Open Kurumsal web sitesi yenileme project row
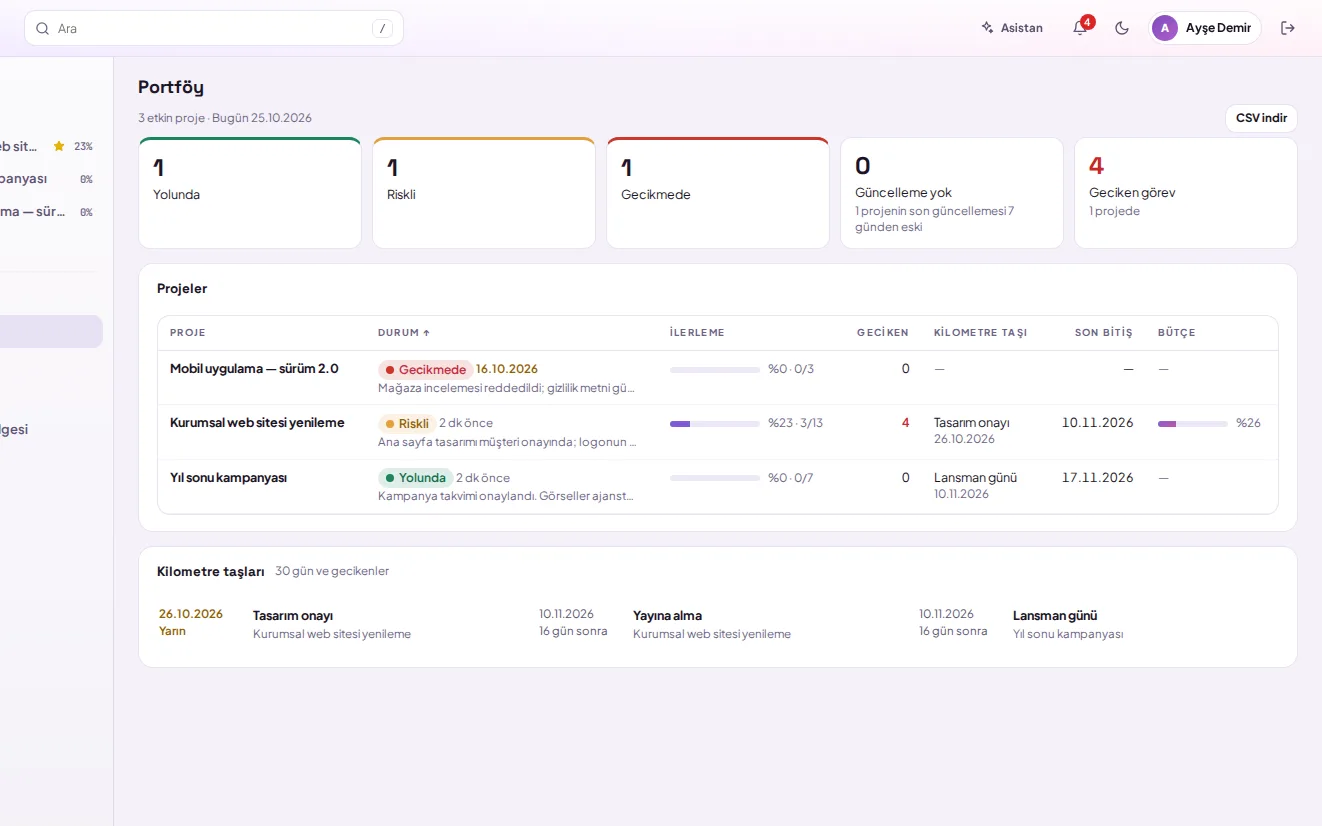 pos(718,432)
